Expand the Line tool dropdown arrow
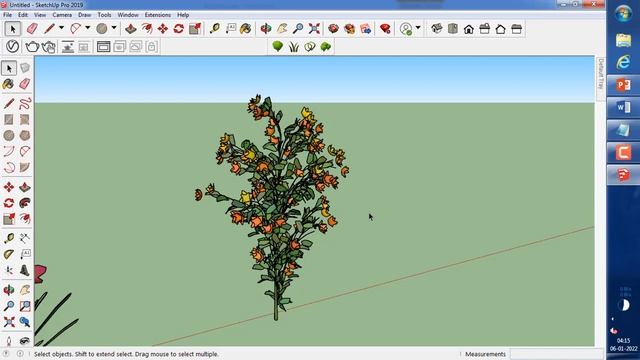The width and height of the screenshot is (640, 360). (61, 28)
